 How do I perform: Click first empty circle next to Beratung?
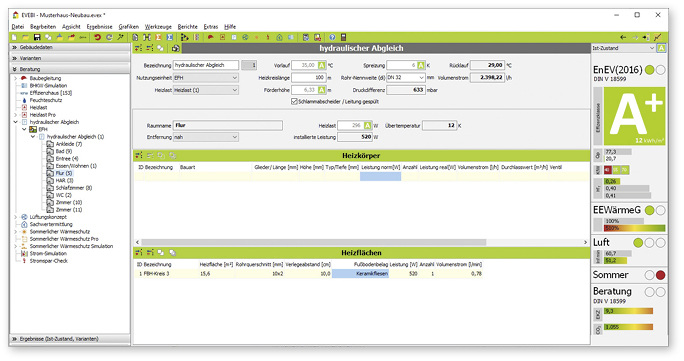[x=650, y=292]
